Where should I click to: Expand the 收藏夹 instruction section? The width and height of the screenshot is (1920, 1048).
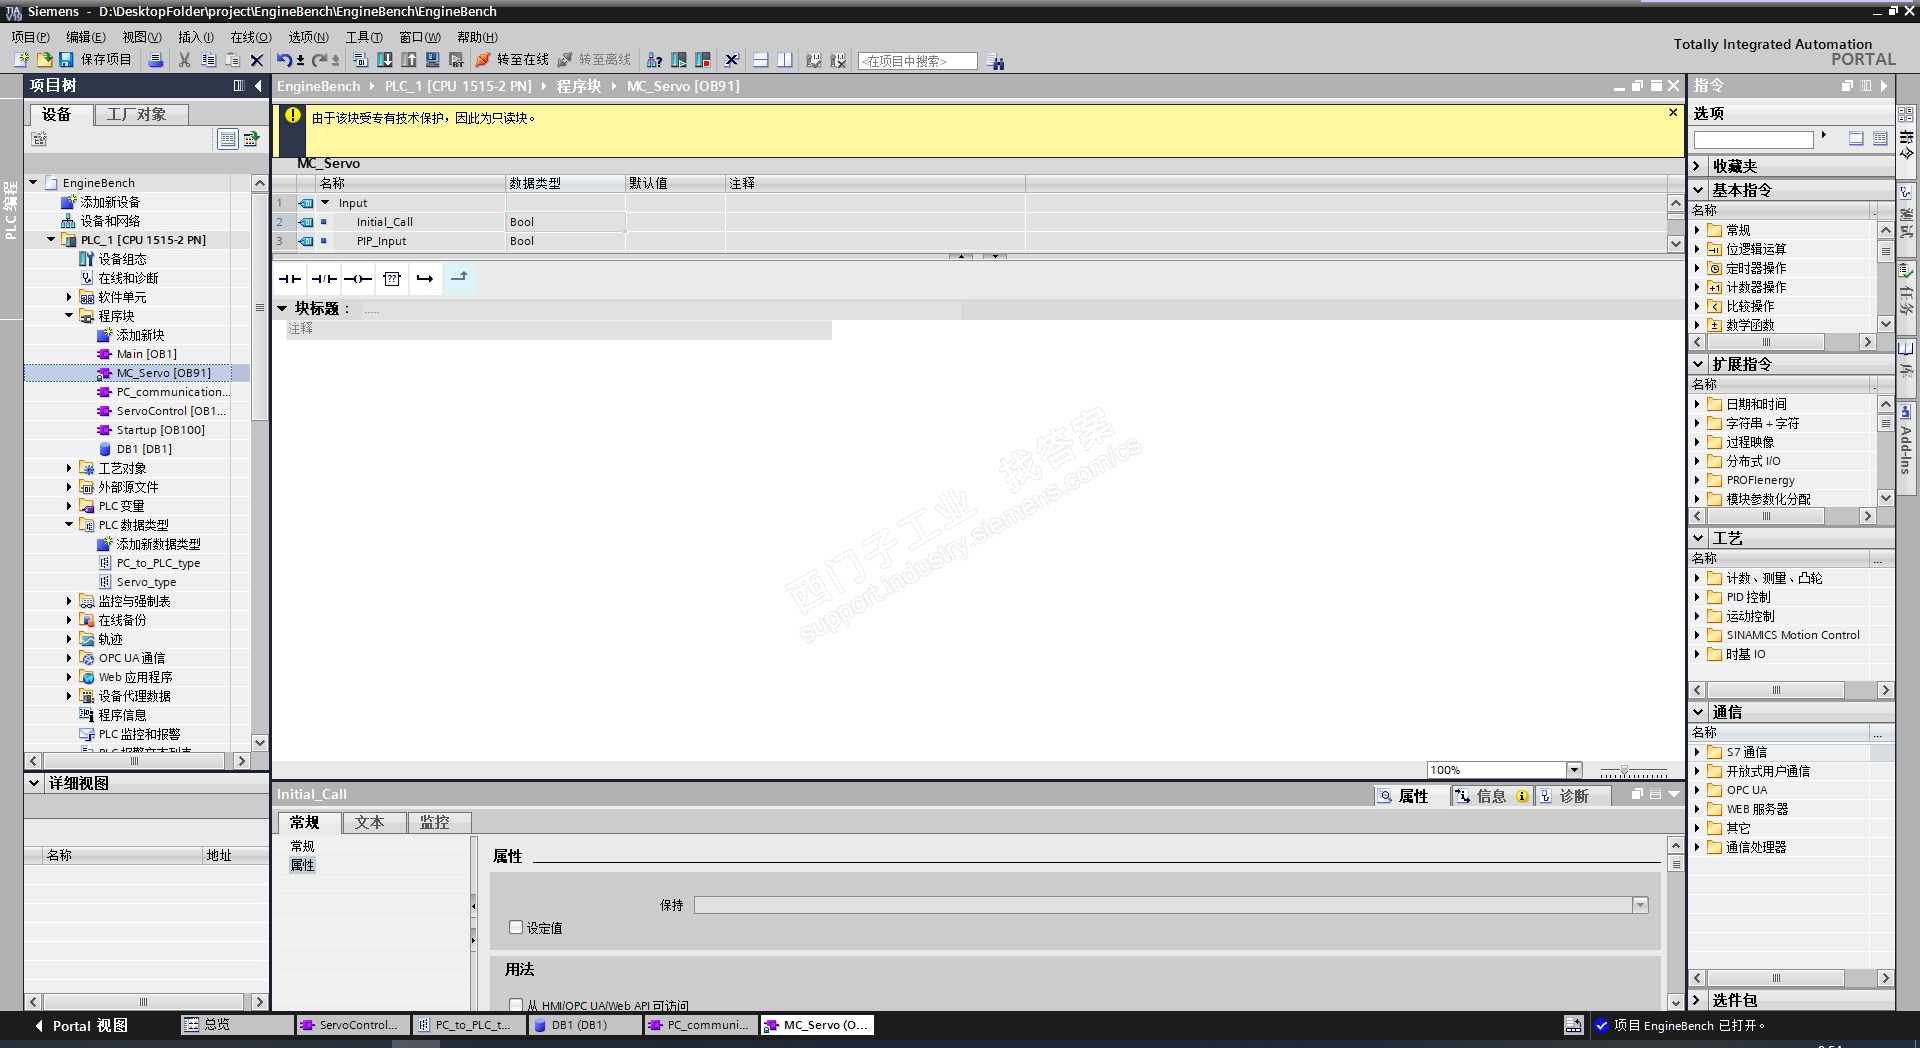click(1698, 166)
